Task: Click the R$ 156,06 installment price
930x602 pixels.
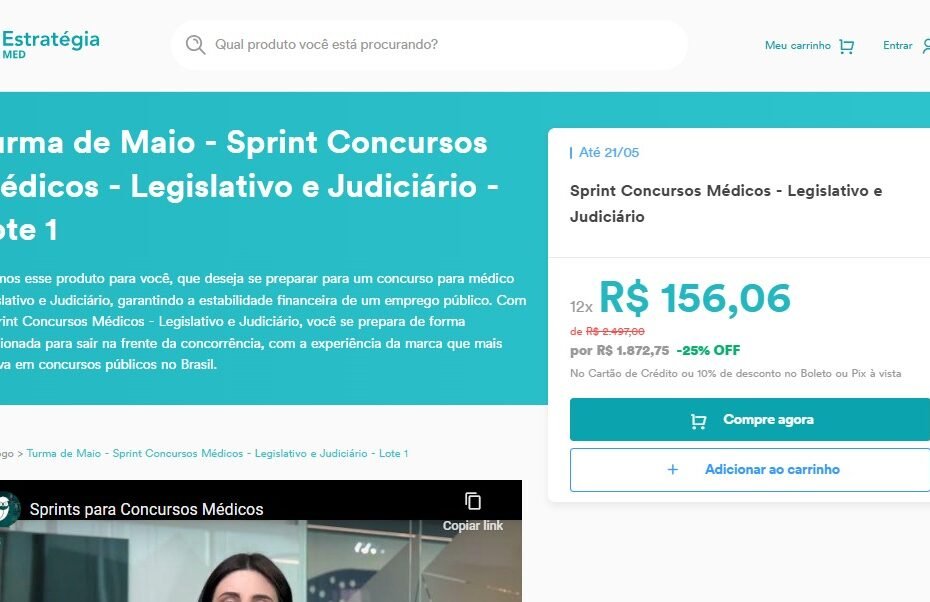Action: click(695, 298)
